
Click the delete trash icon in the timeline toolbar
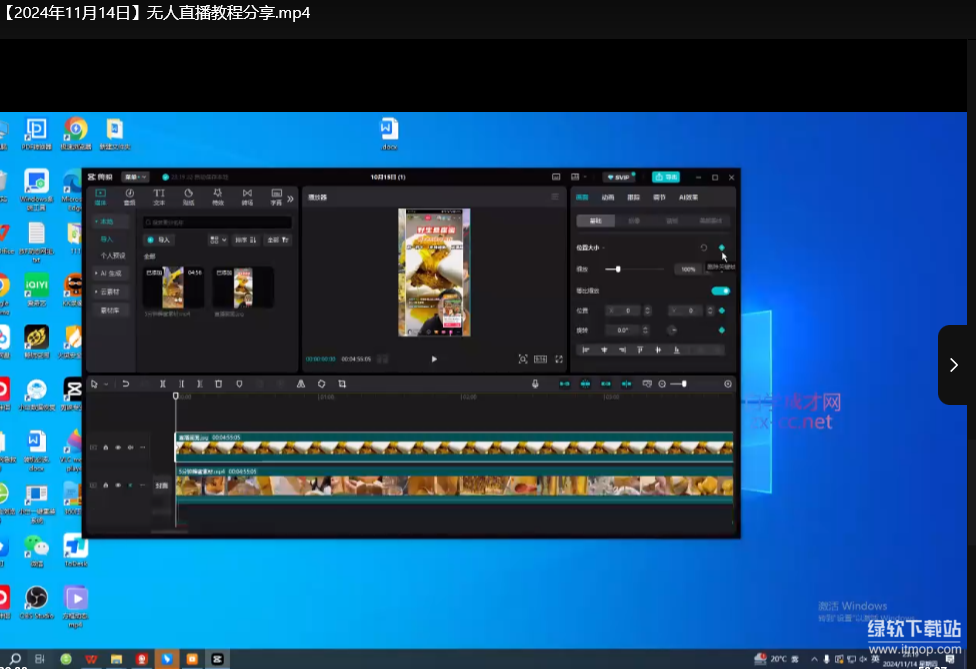coord(218,384)
